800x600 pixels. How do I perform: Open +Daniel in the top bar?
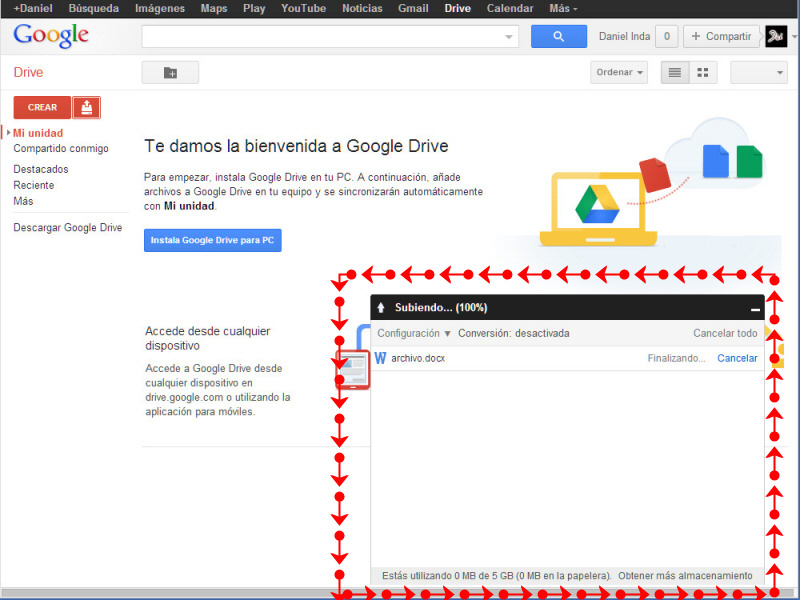(x=33, y=9)
